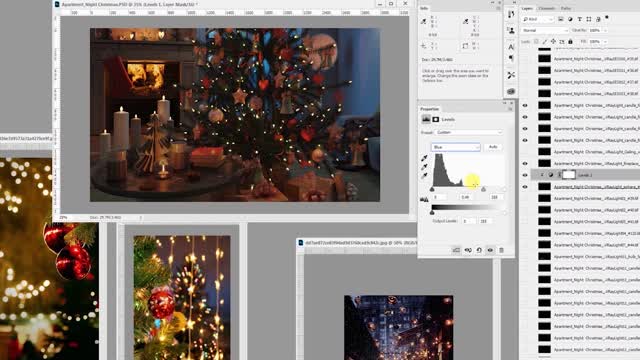Lock image pixels with the brush icon
The height and width of the screenshot is (360, 640).
(x=545, y=42)
